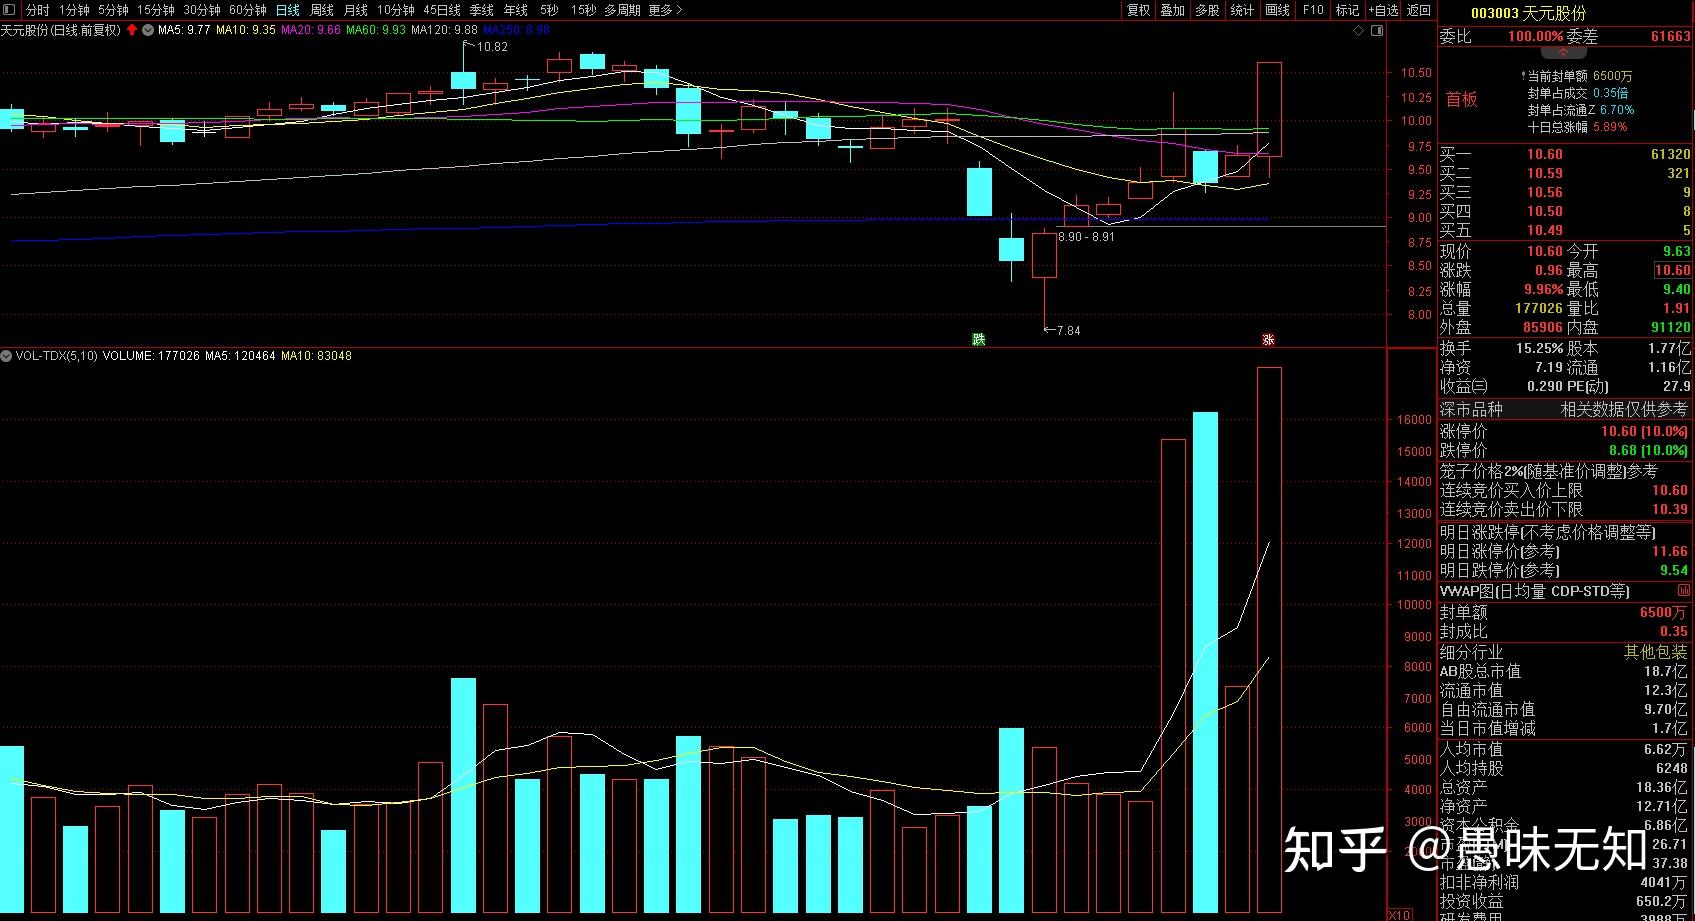Switch to the 周线 weekly period tab

point(322,10)
